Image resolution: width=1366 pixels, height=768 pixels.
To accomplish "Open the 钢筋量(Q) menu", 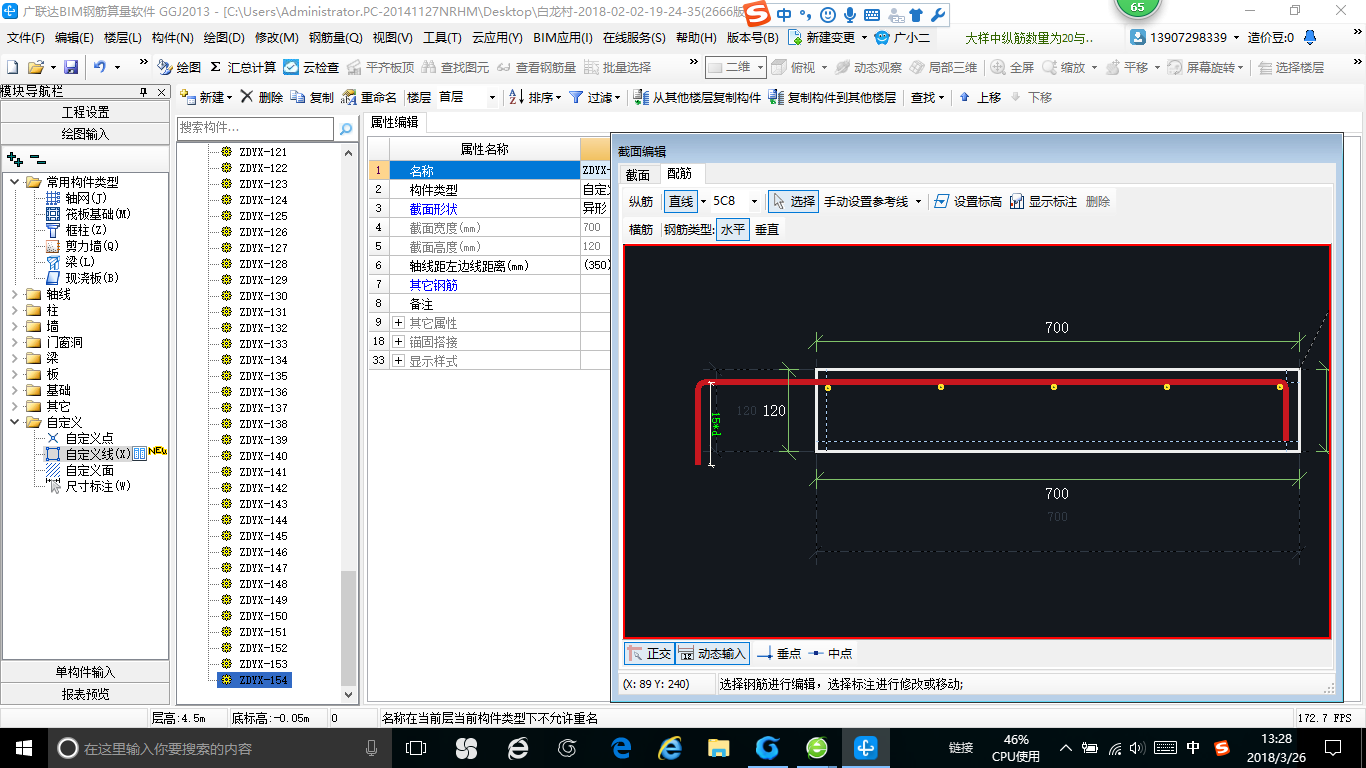I will click(335, 37).
